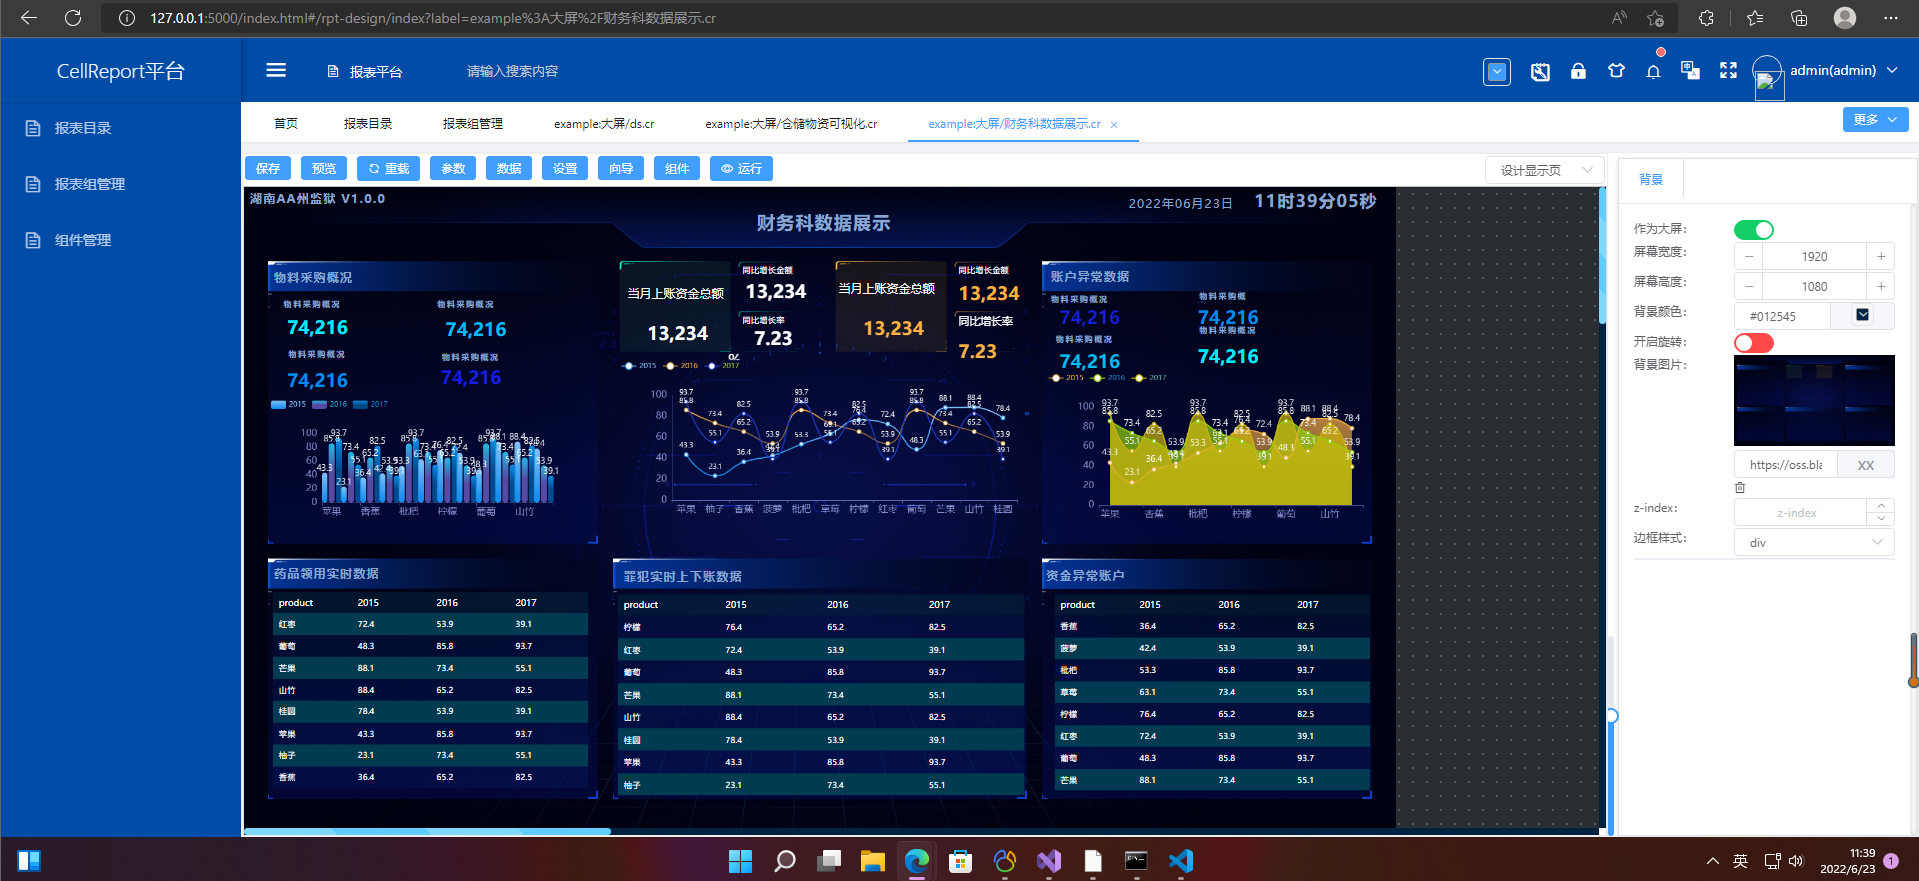1919x881 pixels.
Task: Click the 保存 save button
Action: point(268,168)
